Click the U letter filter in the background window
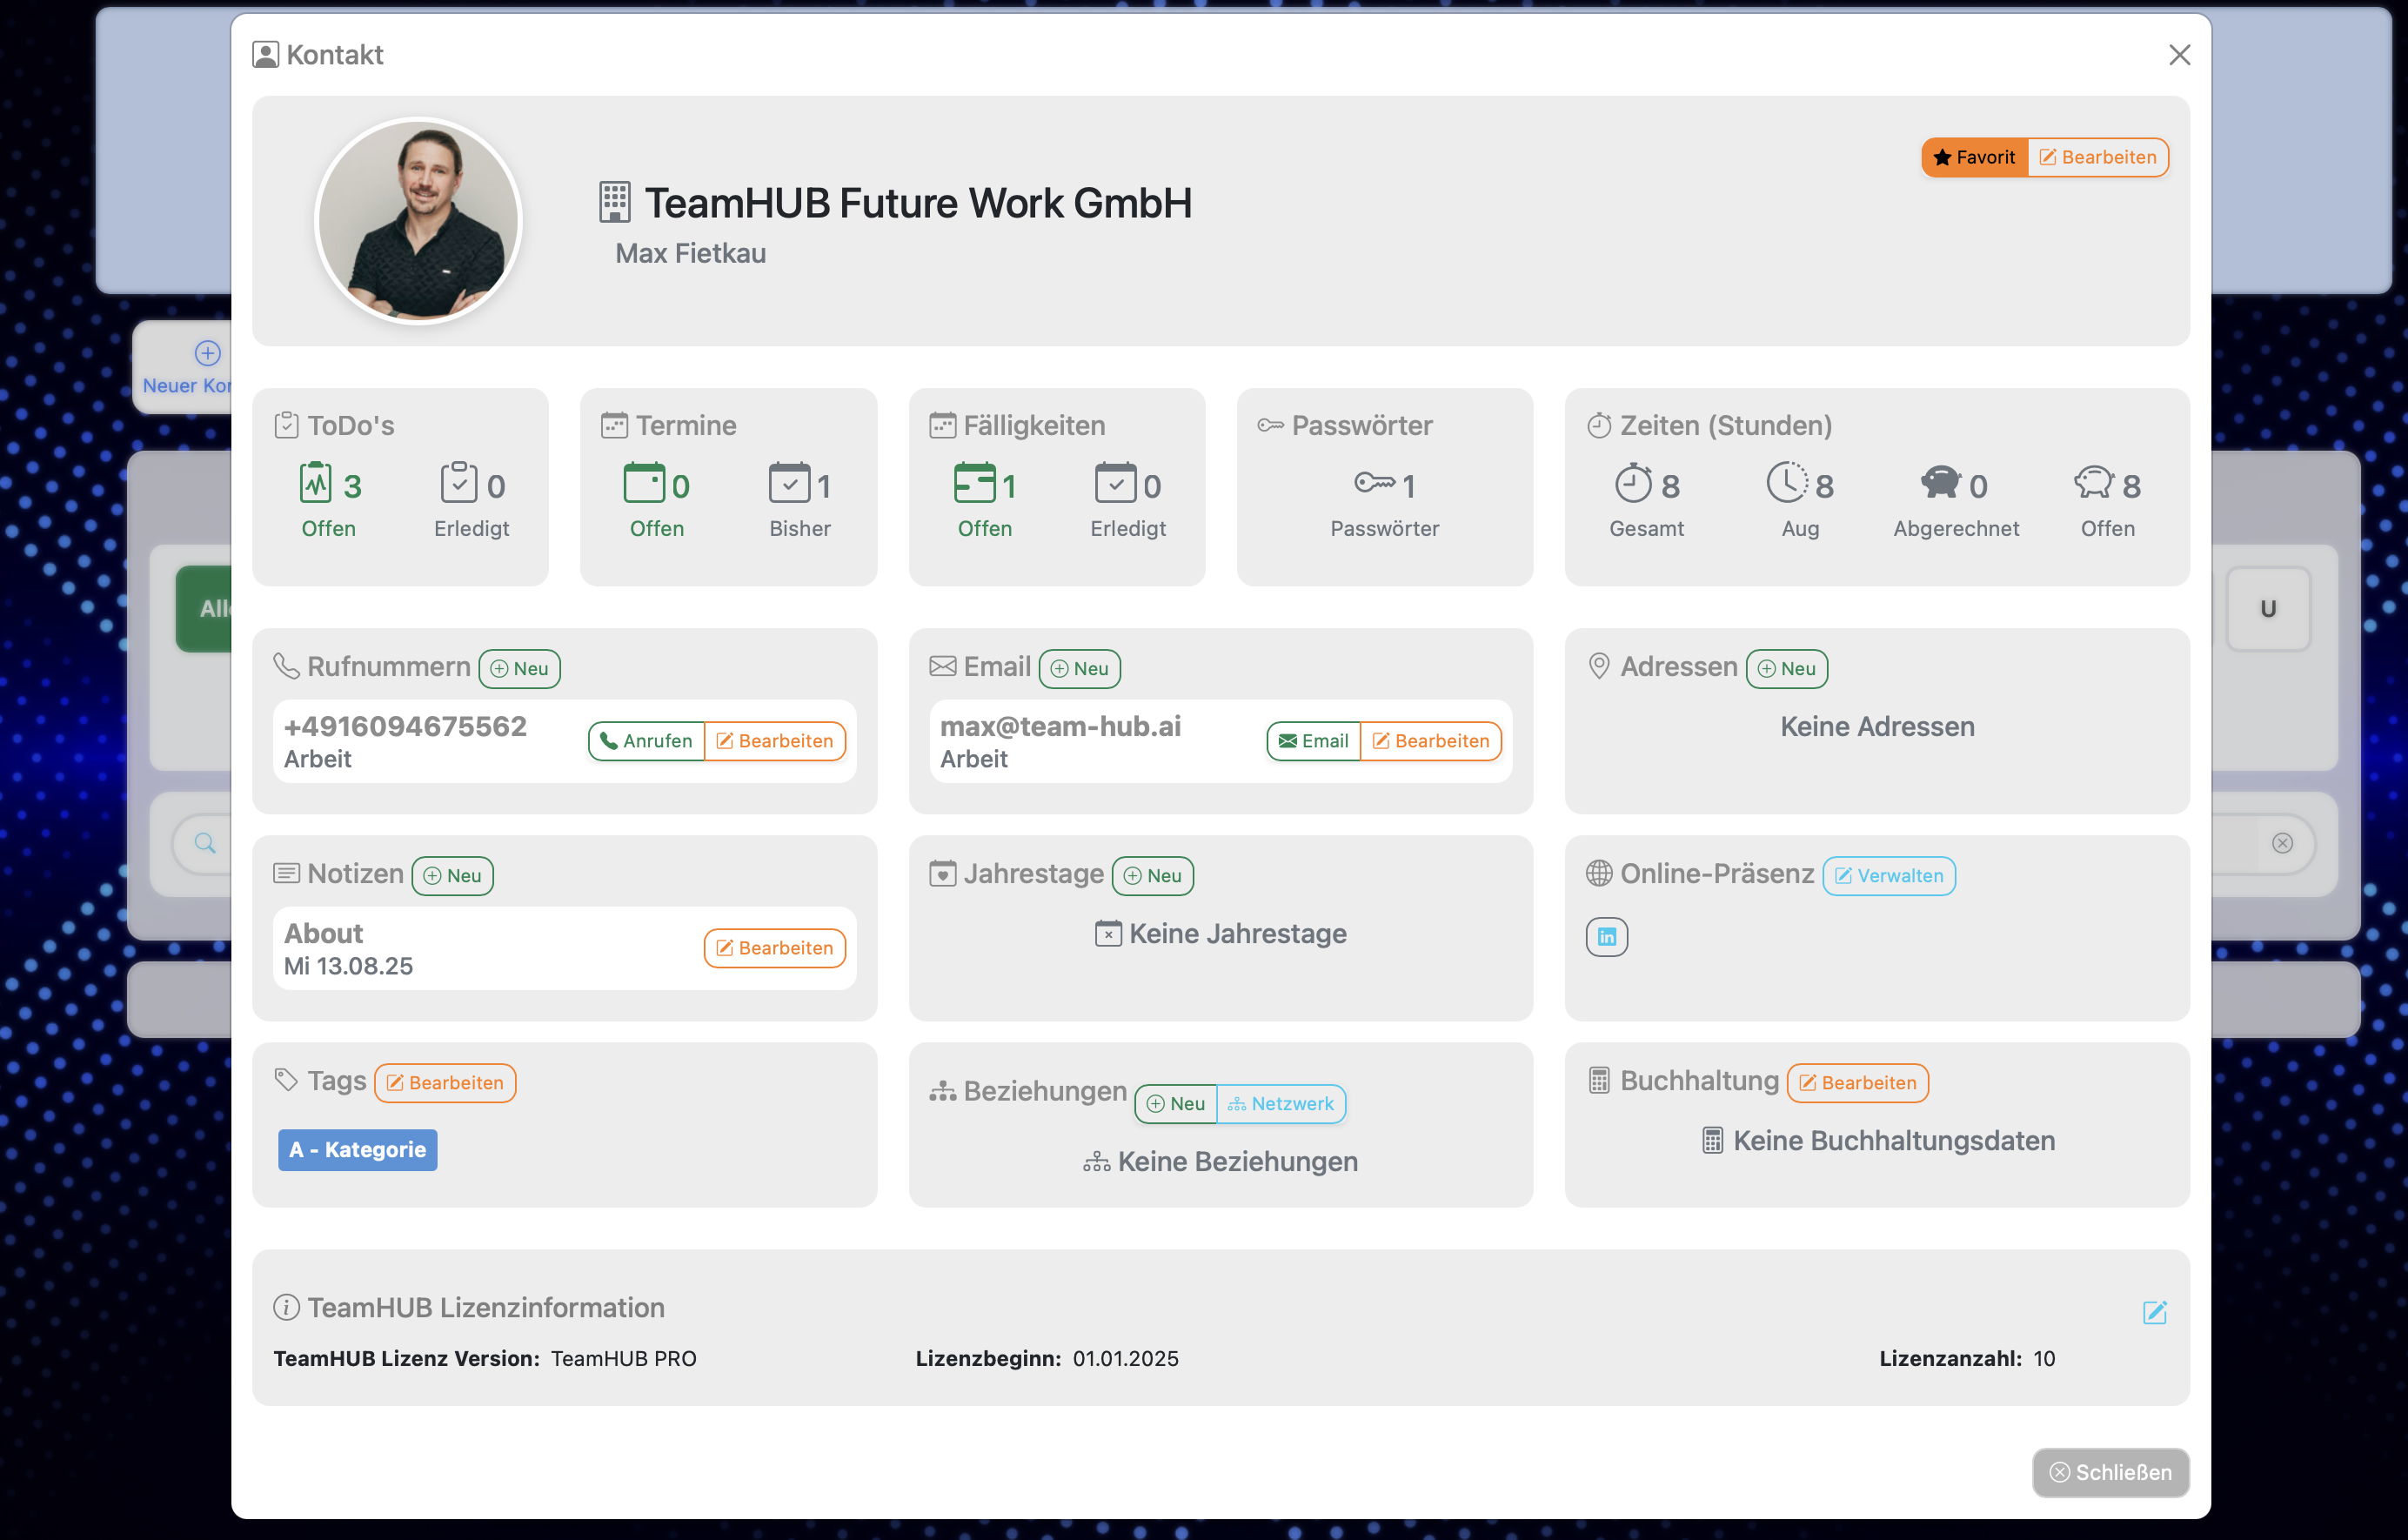 tap(2268, 609)
